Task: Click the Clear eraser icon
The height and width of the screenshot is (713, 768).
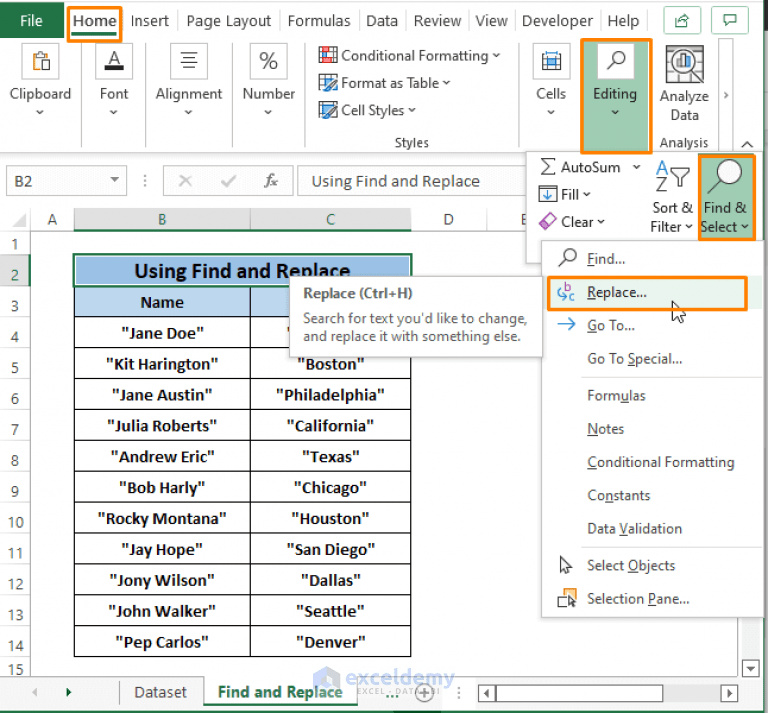Action: (548, 221)
